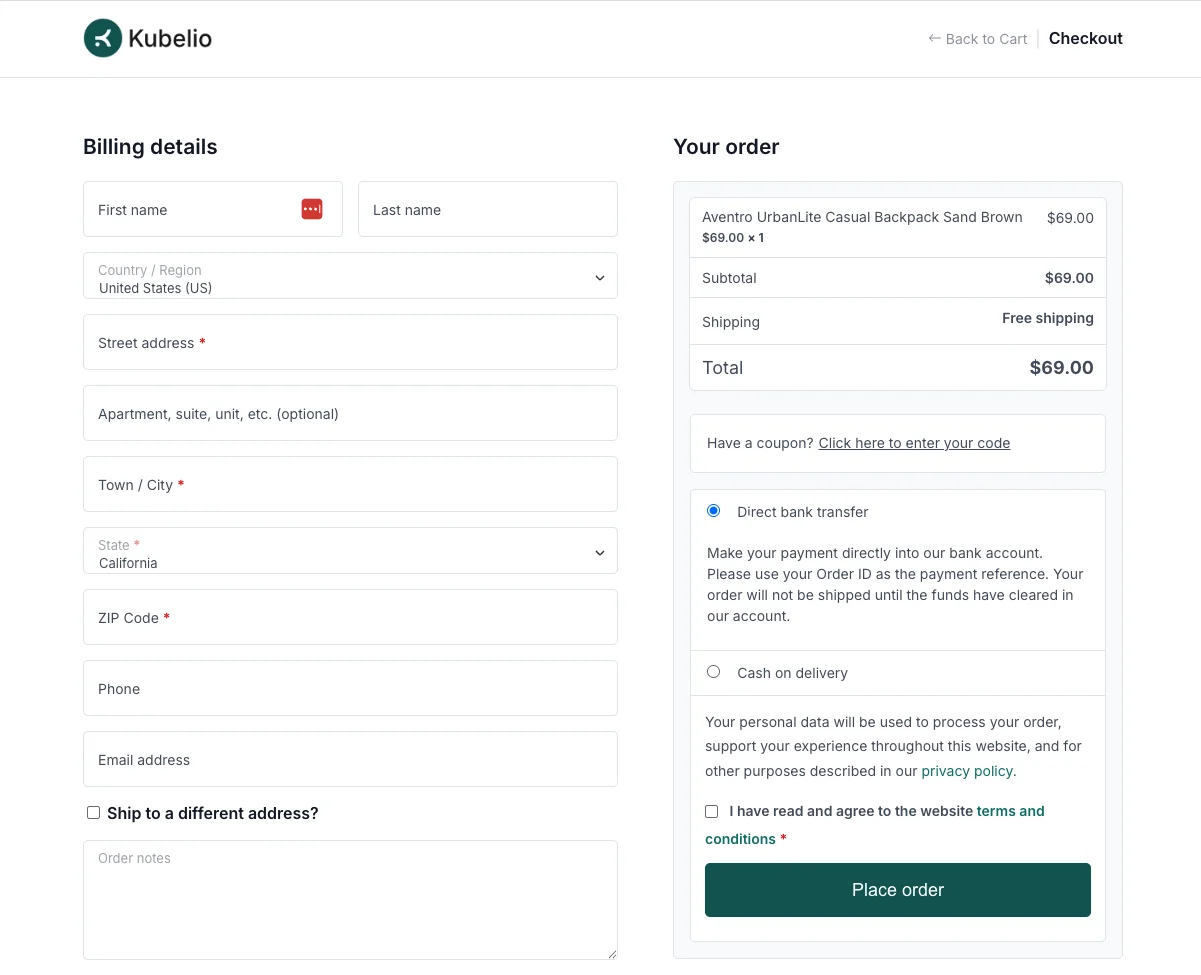The width and height of the screenshot is (1201, 975).
Task: Click the ZIP Code field
Action: tap(350, 617)
